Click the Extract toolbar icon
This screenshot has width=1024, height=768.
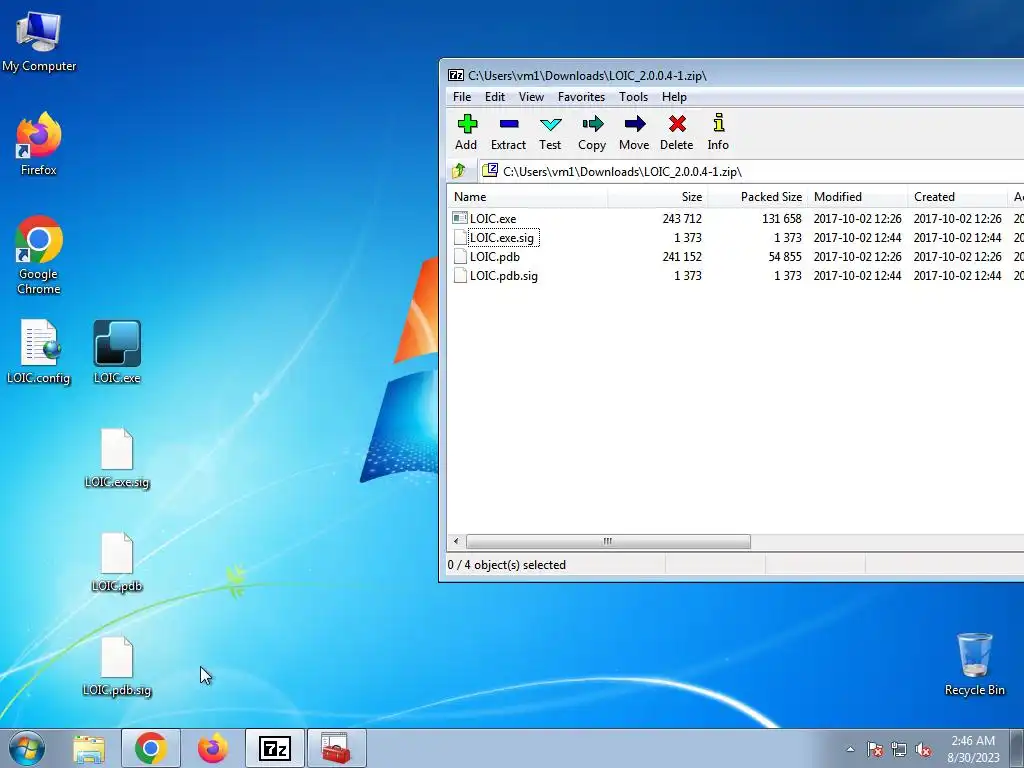[508, 132]
